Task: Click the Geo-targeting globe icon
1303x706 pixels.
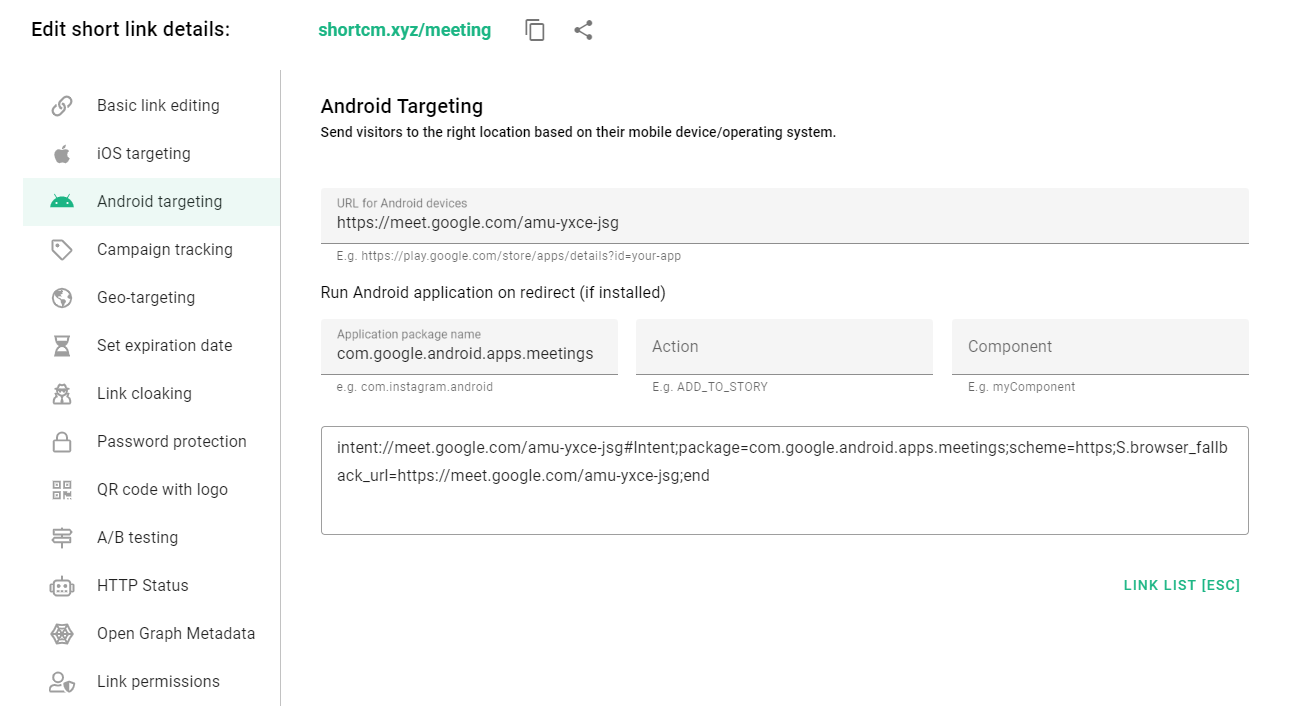Action: click(61, 297)
